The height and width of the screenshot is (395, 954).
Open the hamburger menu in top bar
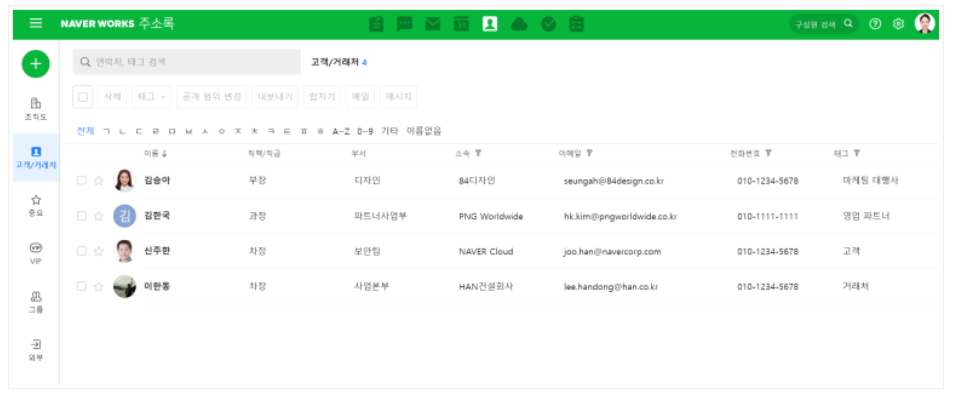36,24
